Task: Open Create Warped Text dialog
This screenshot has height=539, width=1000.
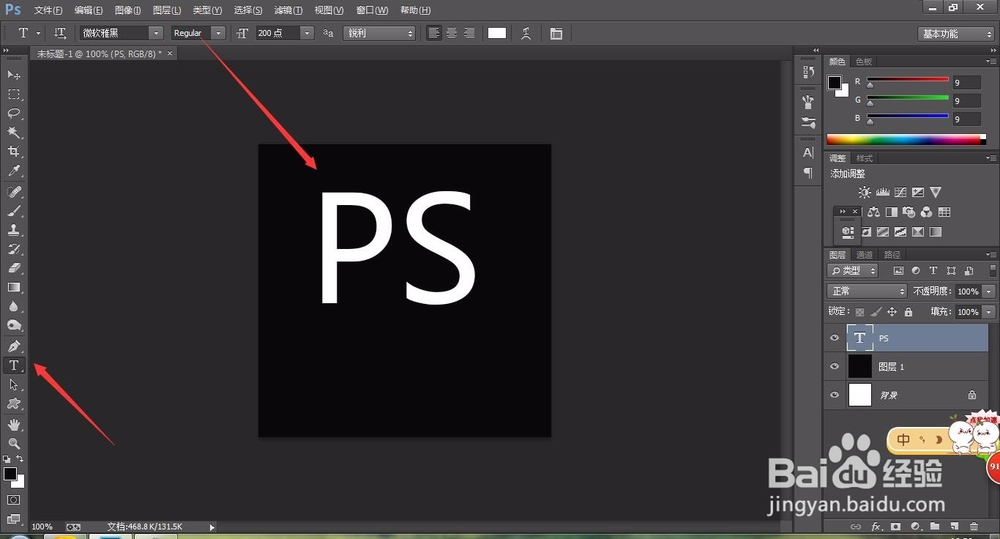Action: tap(526, 33)
